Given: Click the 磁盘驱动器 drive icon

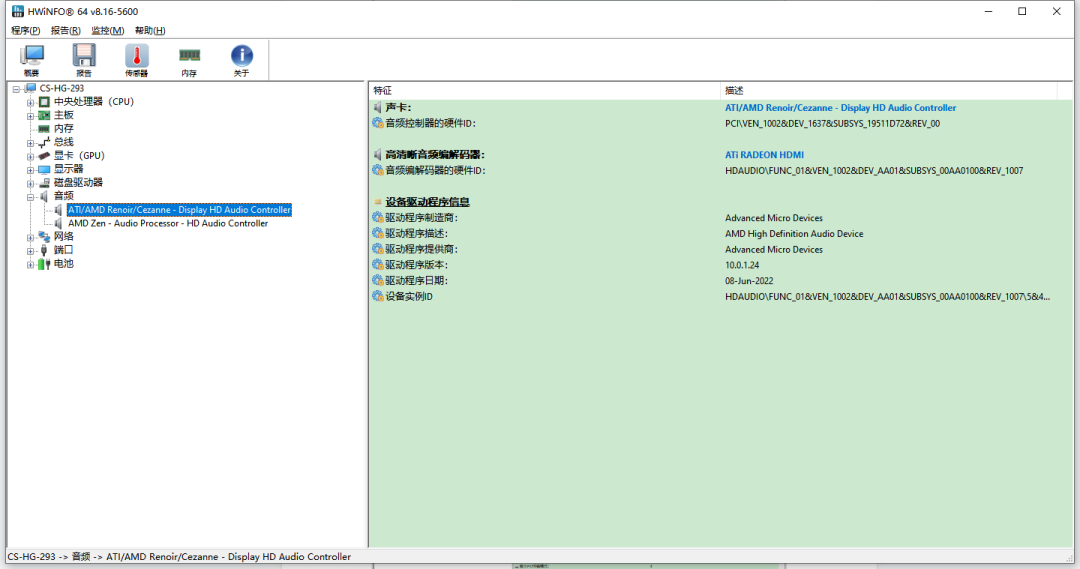Looking at the screenshot, I should pos(44,183).
